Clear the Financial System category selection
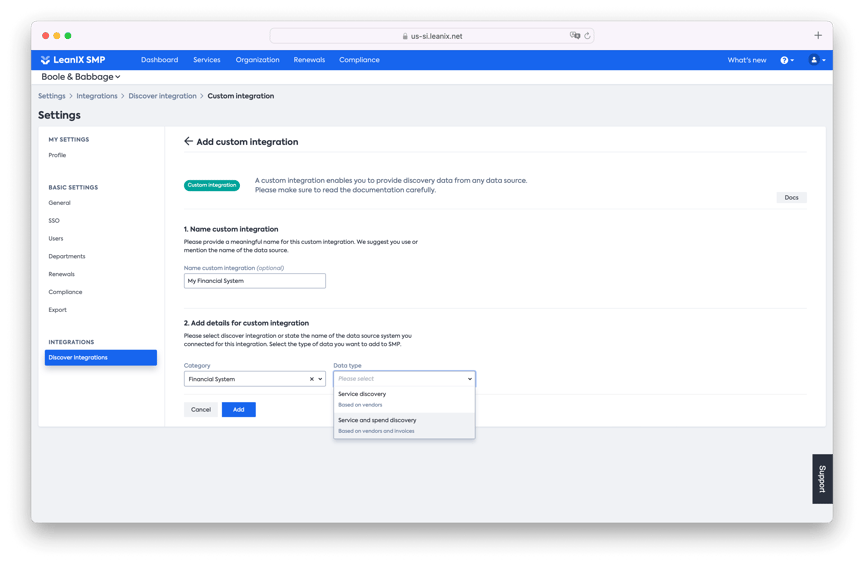This screenshot has width=864, height=564. 311,380
